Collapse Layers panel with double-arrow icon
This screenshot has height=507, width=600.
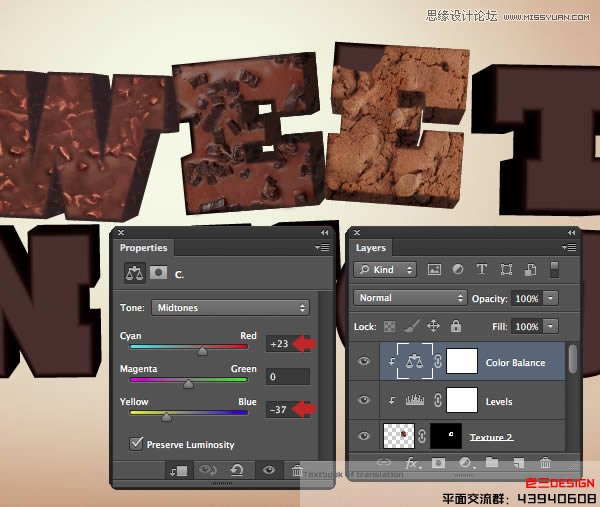point(571,233)
